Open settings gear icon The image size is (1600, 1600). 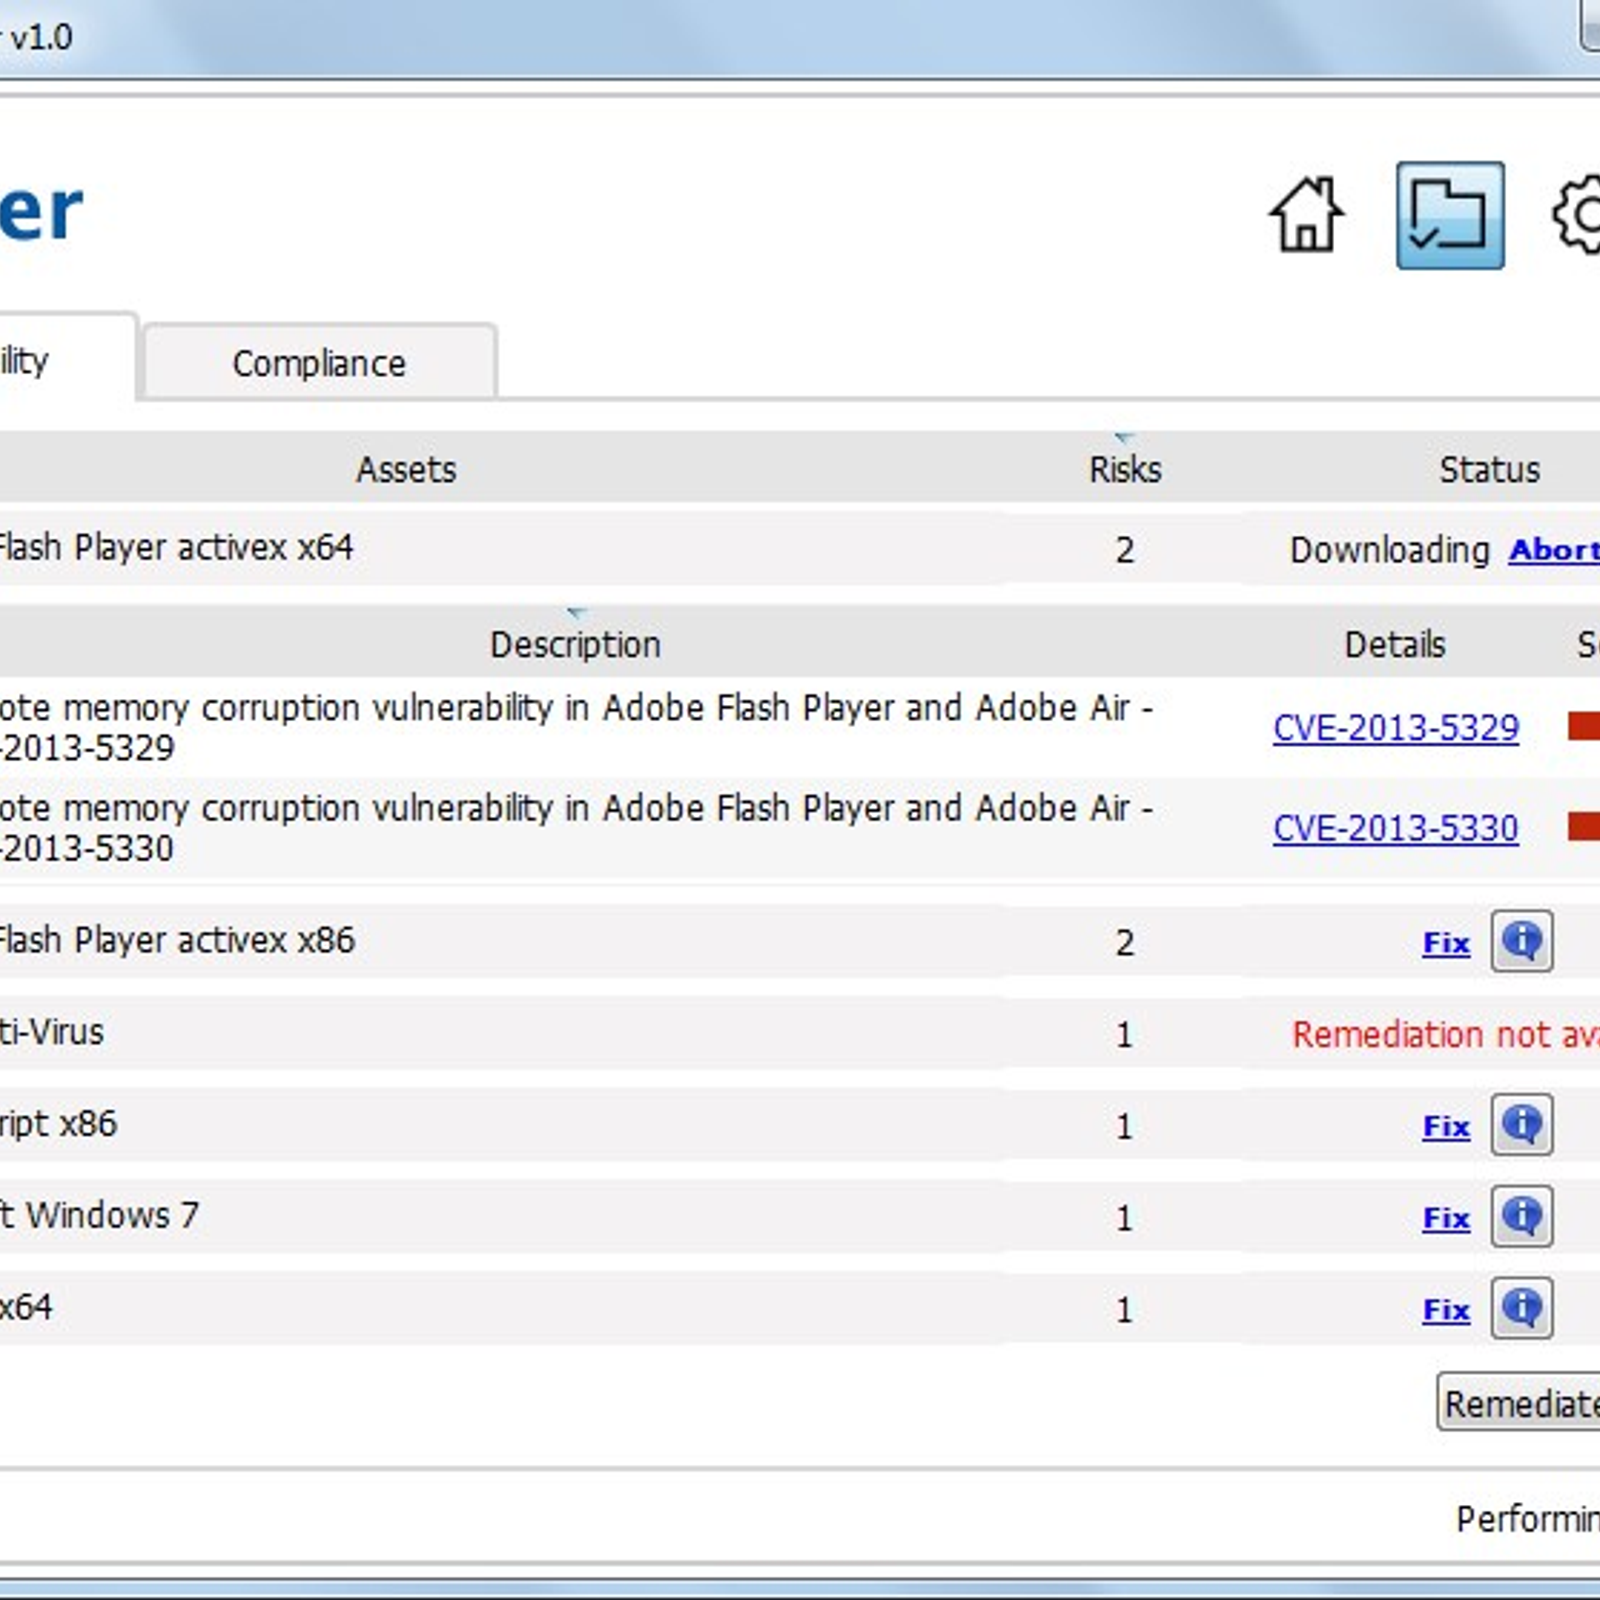[x=1577, y=215]
